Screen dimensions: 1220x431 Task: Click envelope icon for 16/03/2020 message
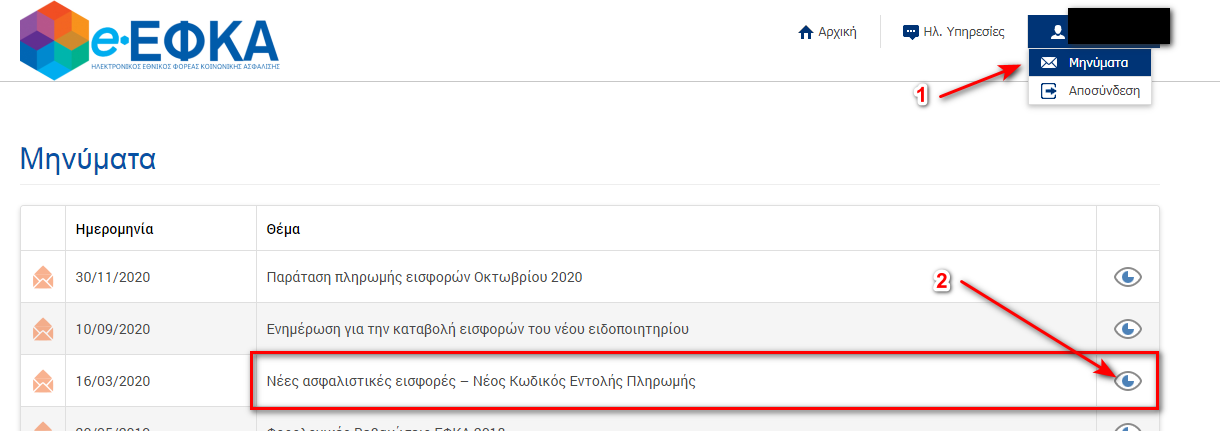coord(43,381)
